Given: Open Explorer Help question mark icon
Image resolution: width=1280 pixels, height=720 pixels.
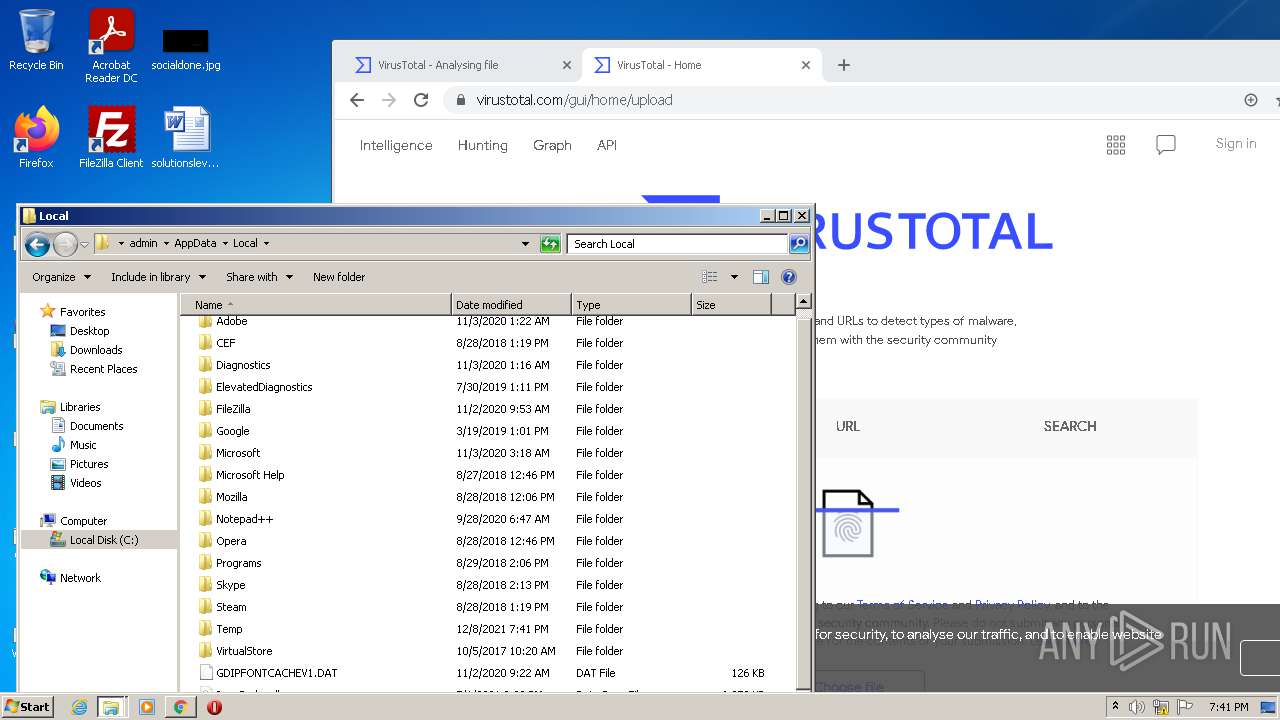Looking at the screenshot, I should click(789, 277).
